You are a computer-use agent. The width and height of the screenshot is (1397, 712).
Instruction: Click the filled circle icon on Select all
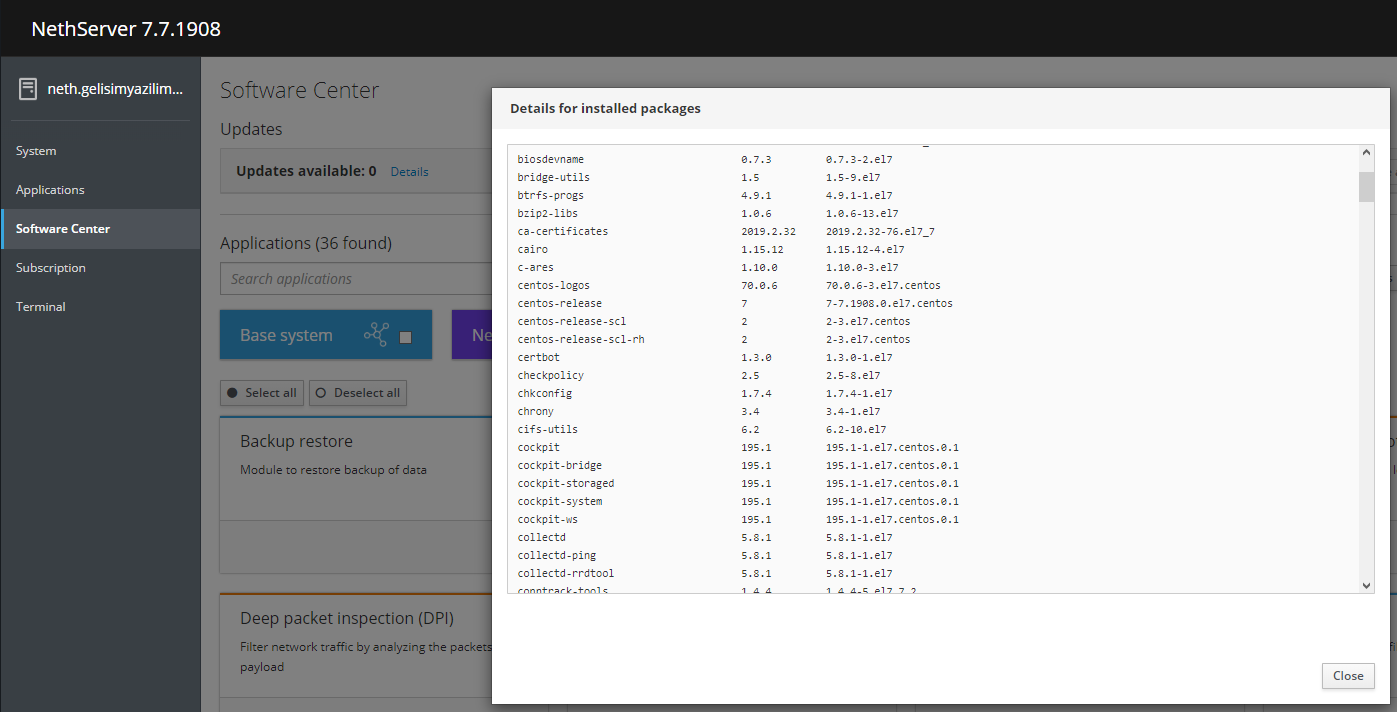(x=232, y=393)
